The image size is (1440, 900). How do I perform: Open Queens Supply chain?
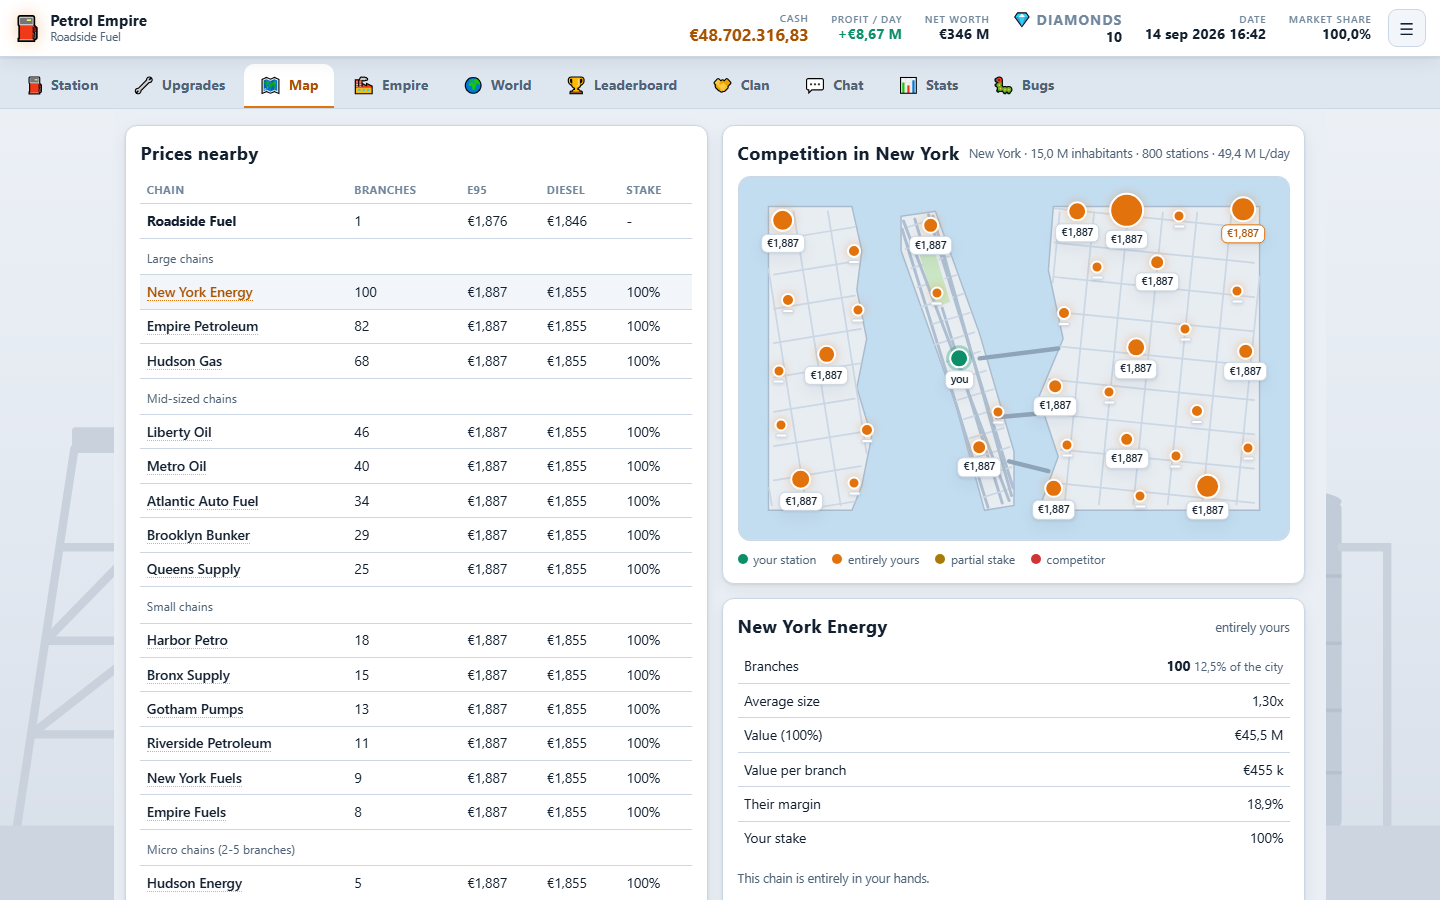[193, 569]
